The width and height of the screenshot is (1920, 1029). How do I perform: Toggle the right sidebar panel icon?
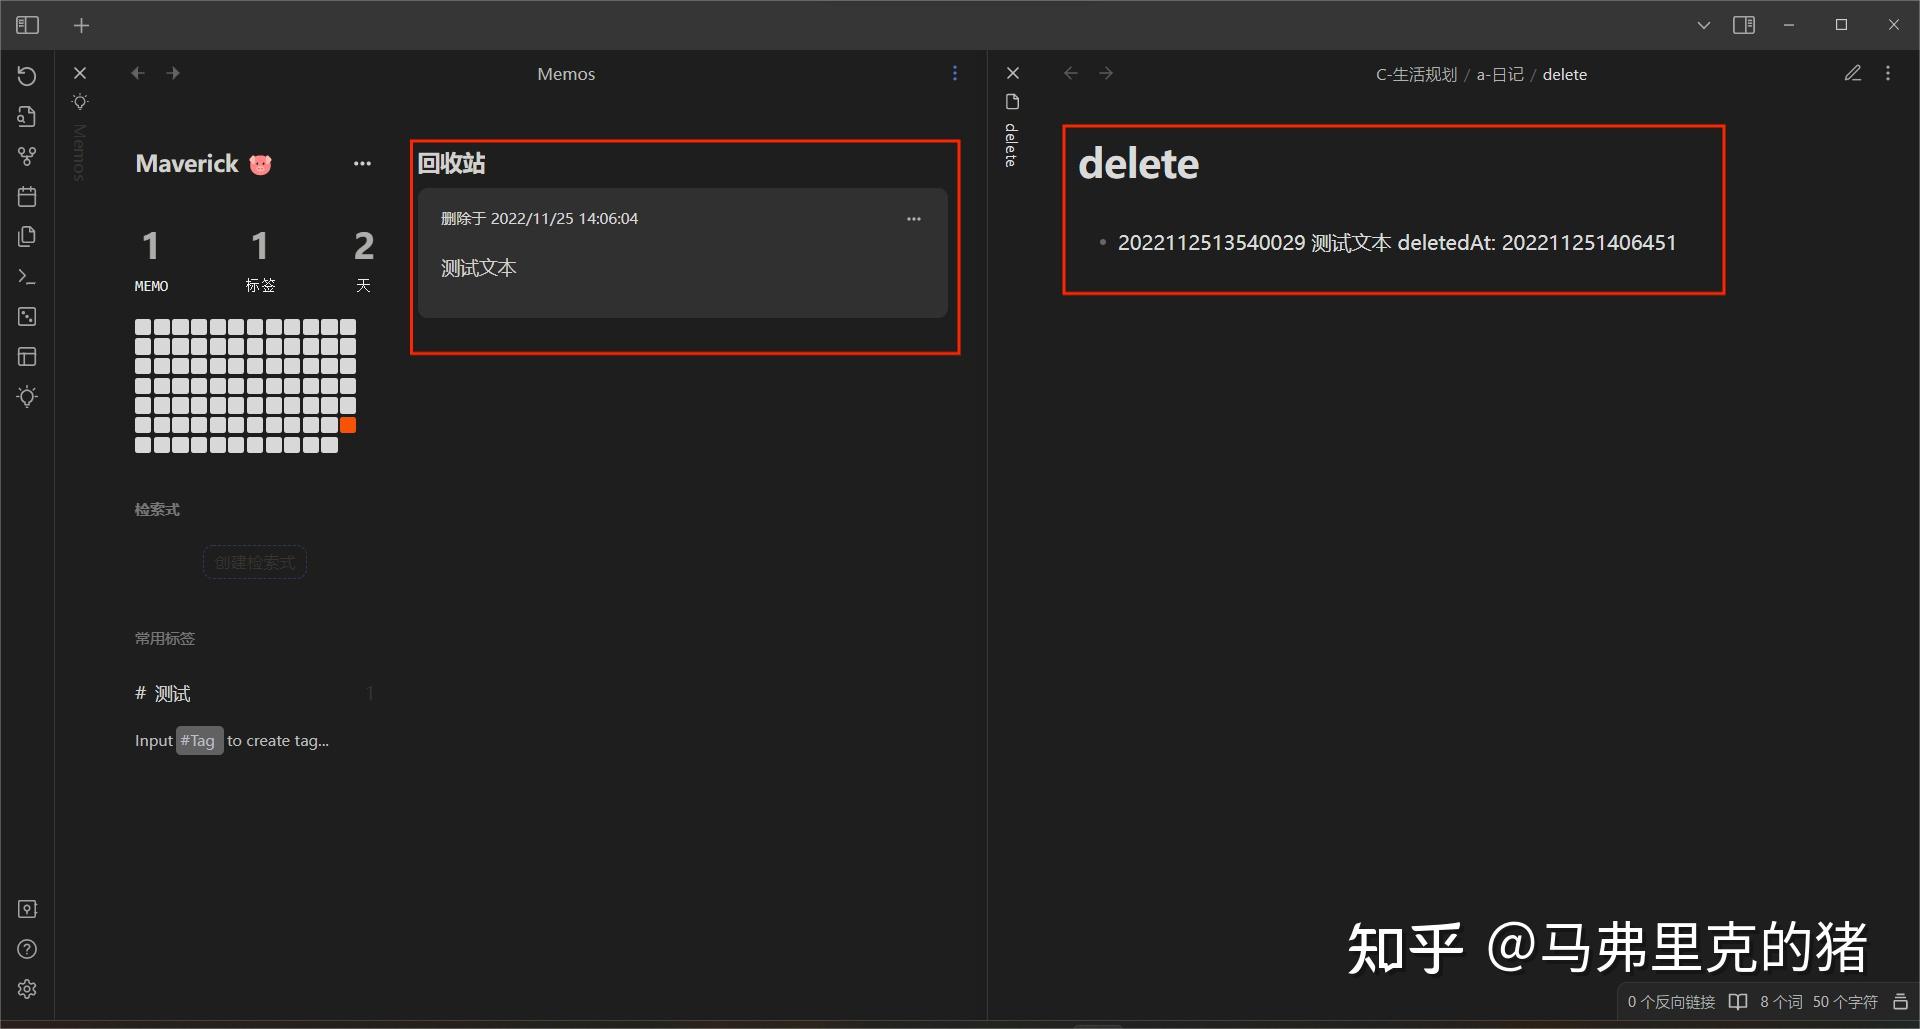click(1744, 24)
